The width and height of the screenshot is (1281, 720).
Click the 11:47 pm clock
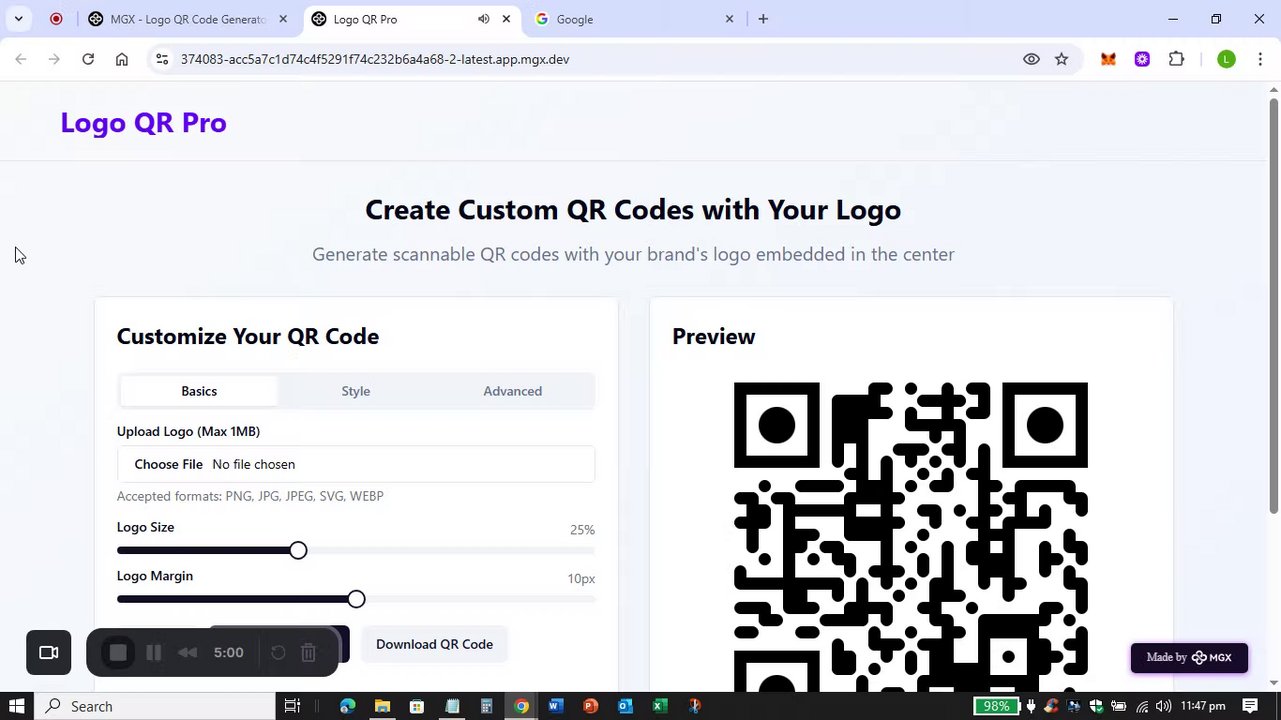1203,706
